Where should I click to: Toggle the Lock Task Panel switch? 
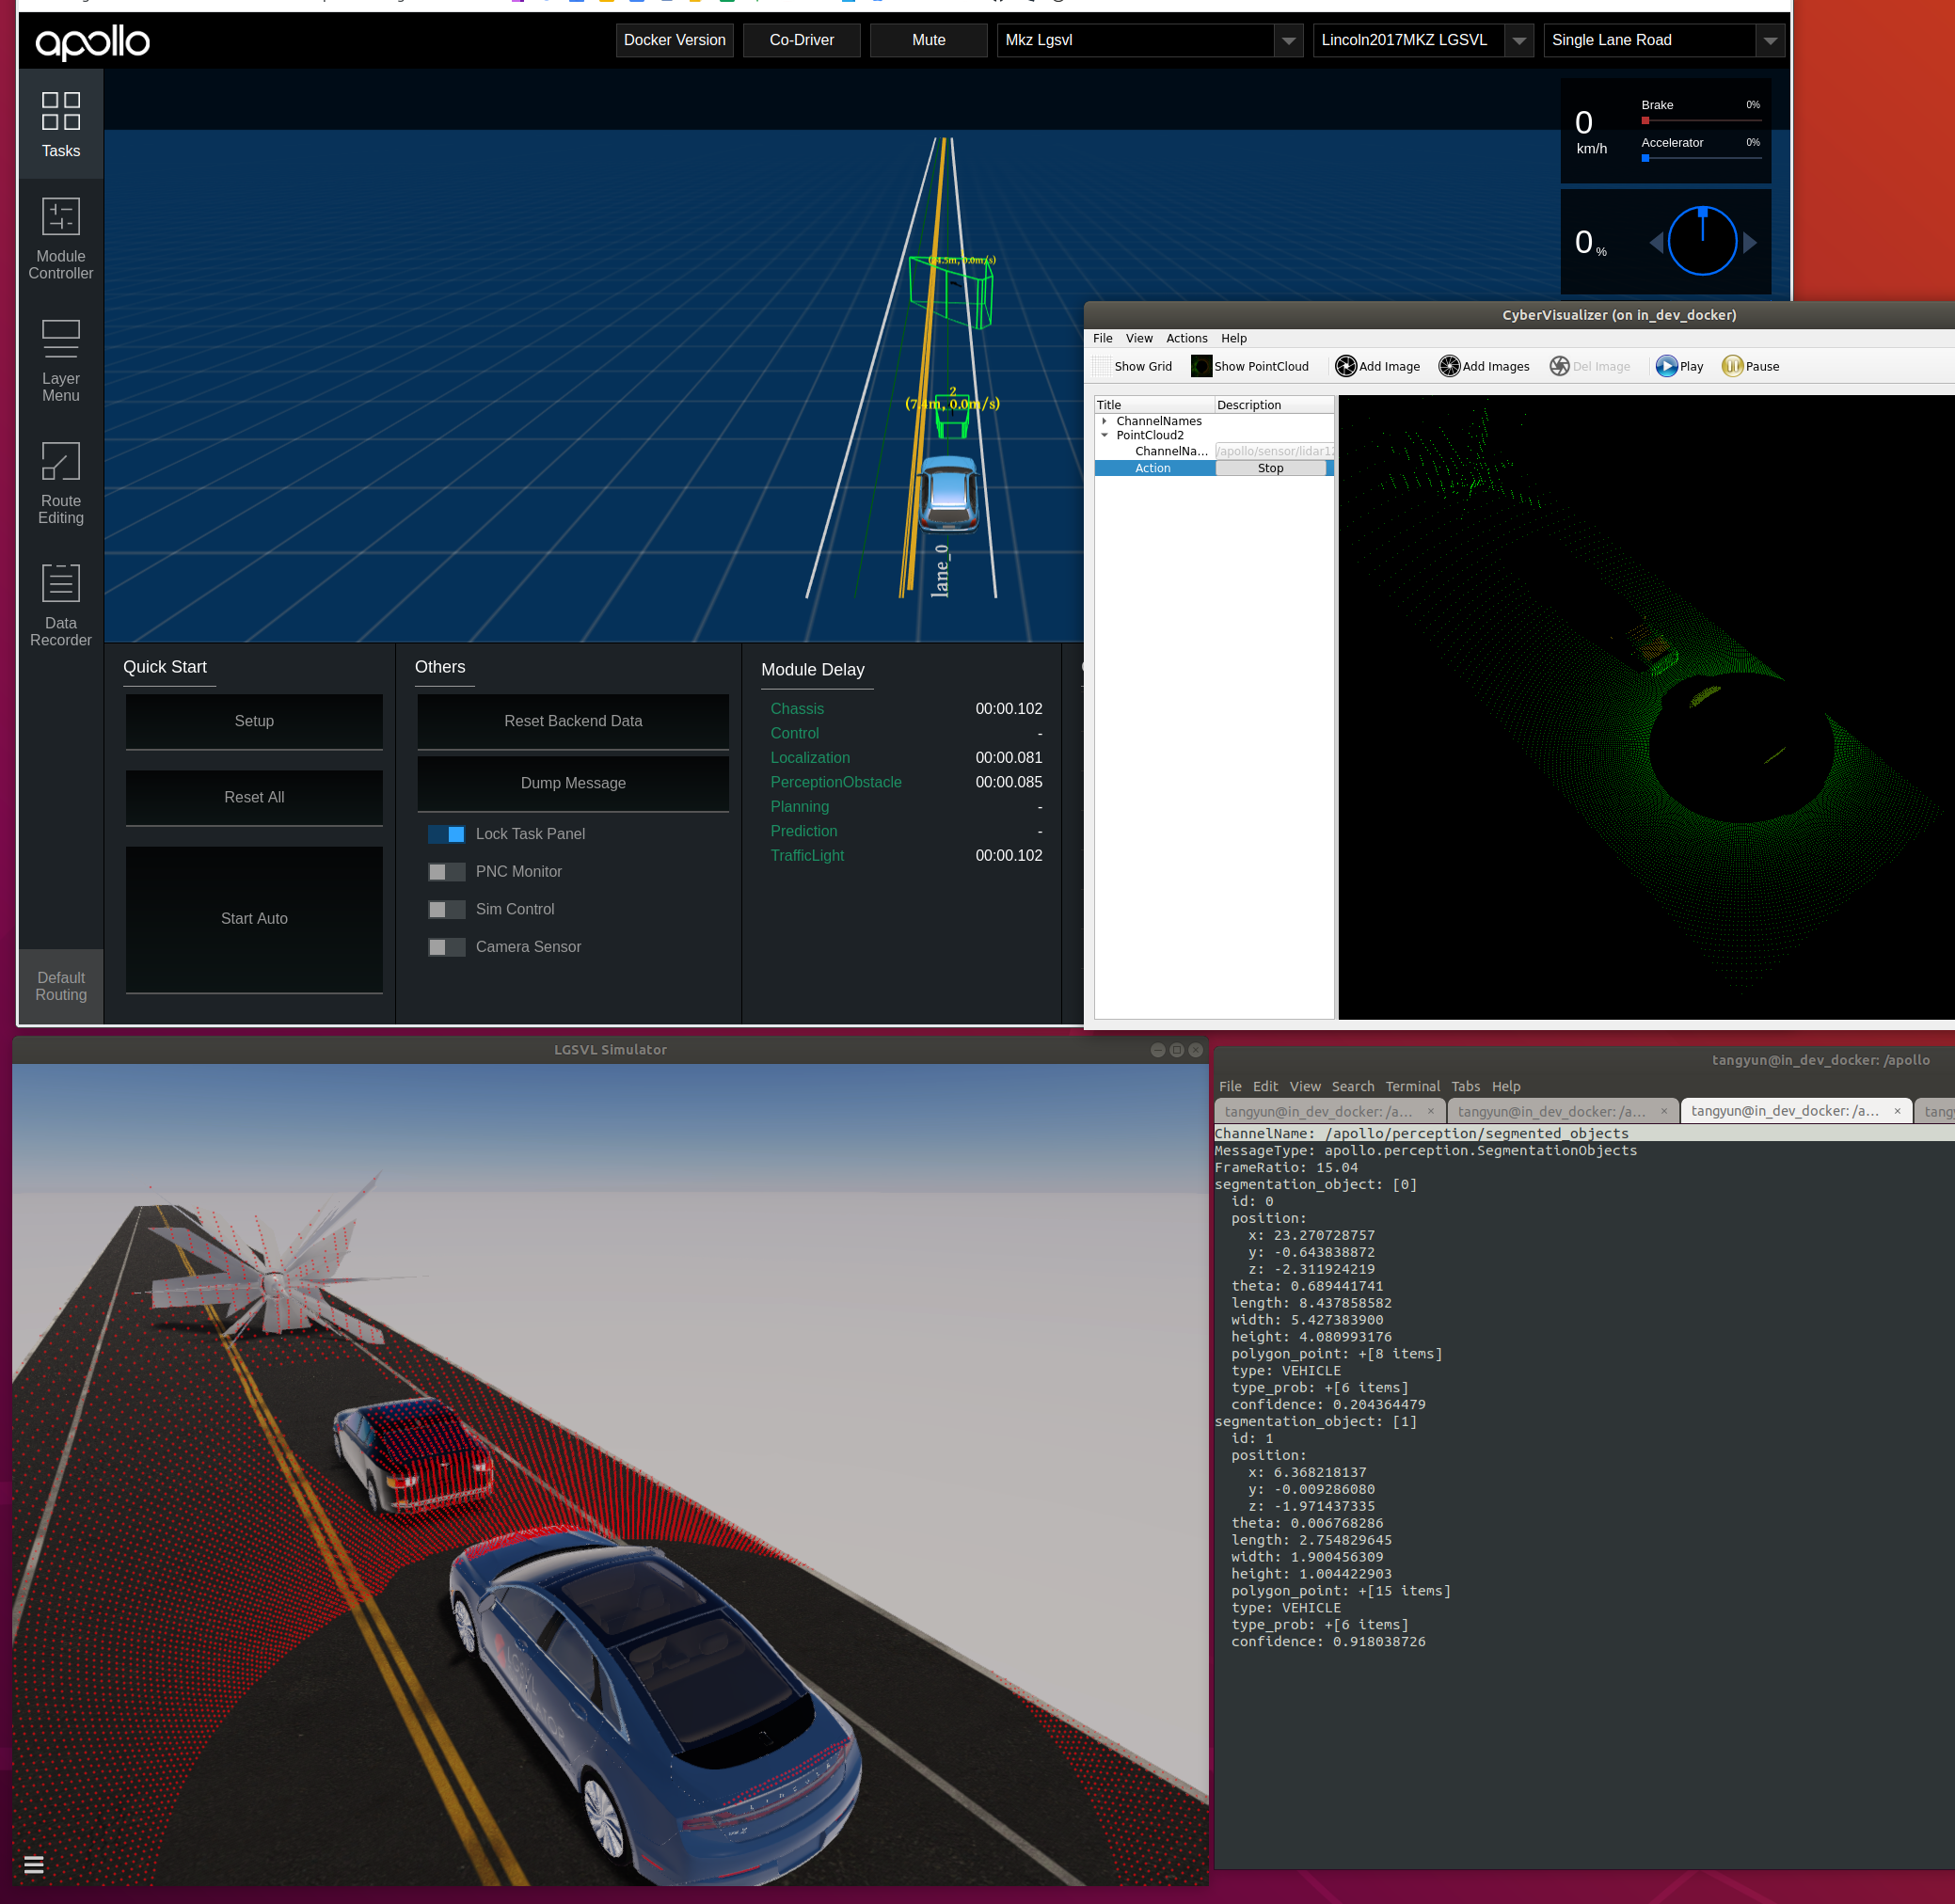click(x=446, y=834)
